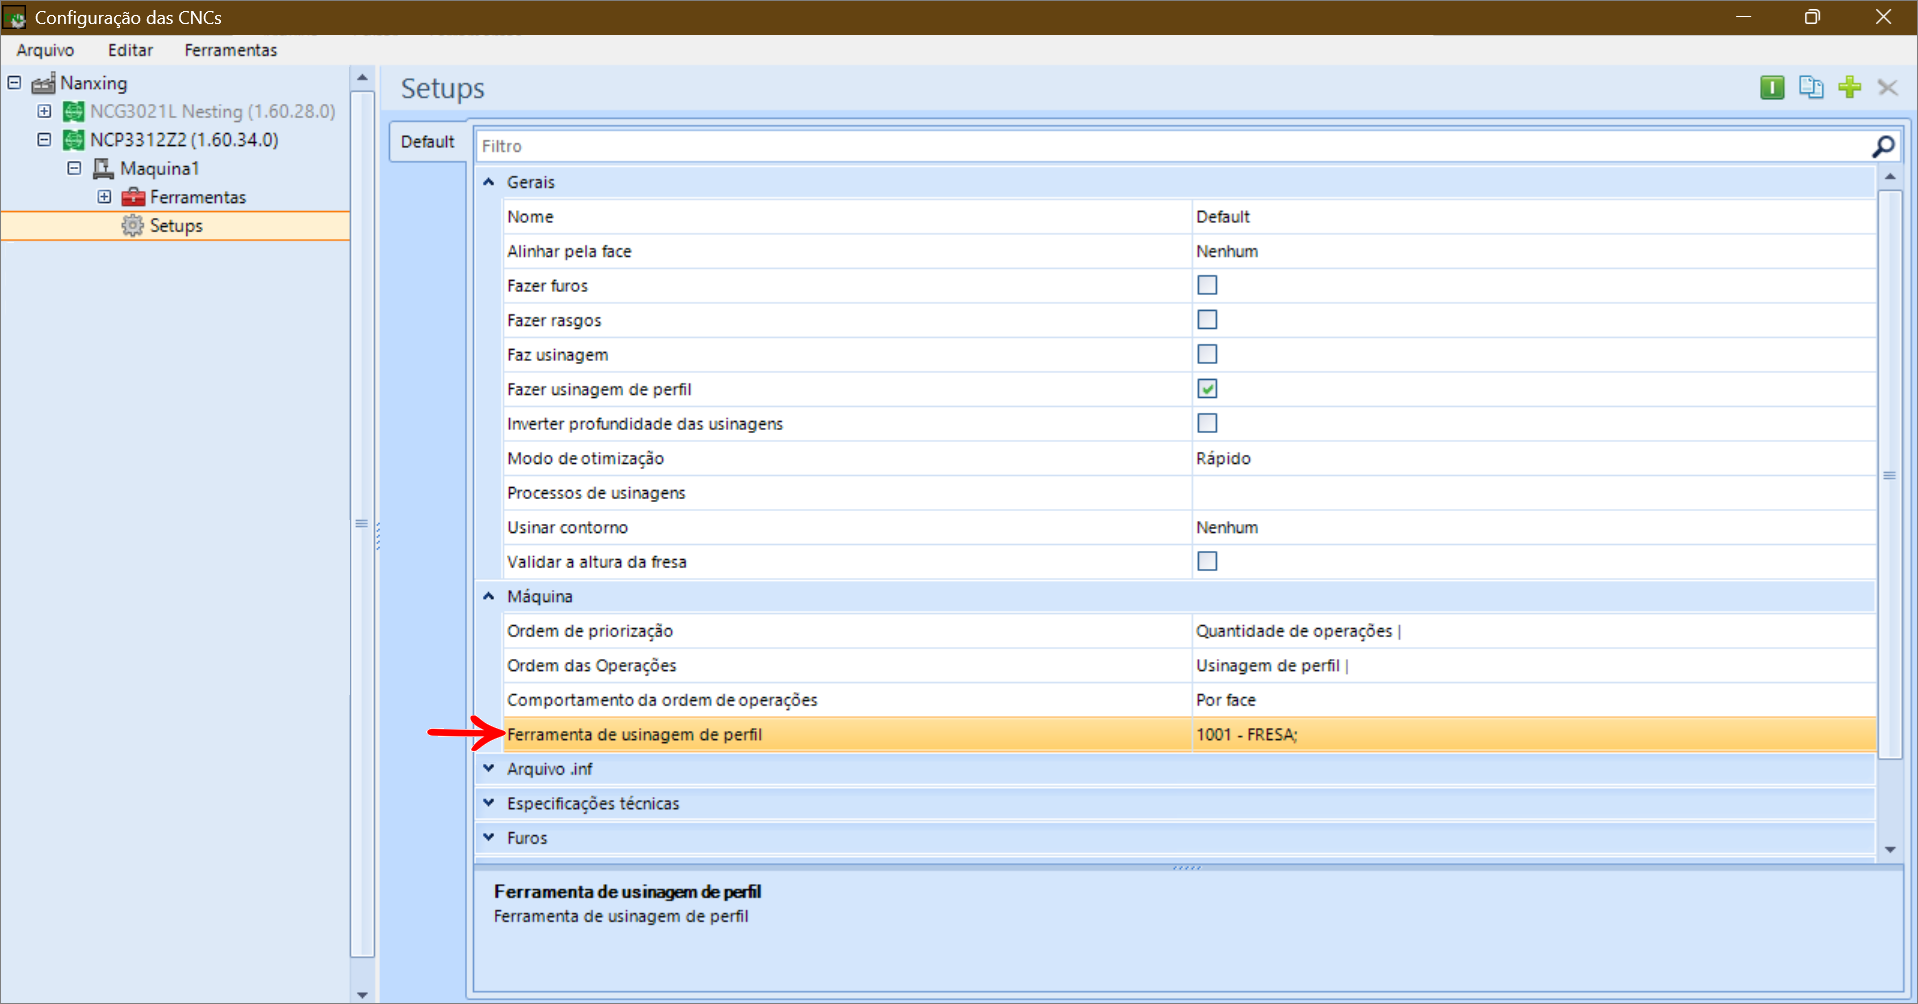Toggle Inverter profundidade das usinagens checkbox

pyautogui.click(x=1207, y=423)
